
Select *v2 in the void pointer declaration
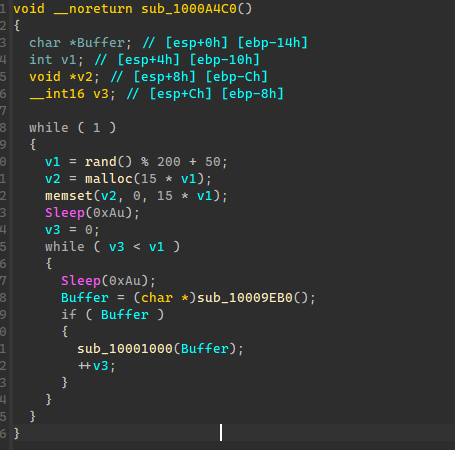pyautogui.click(x=81, y=77)
